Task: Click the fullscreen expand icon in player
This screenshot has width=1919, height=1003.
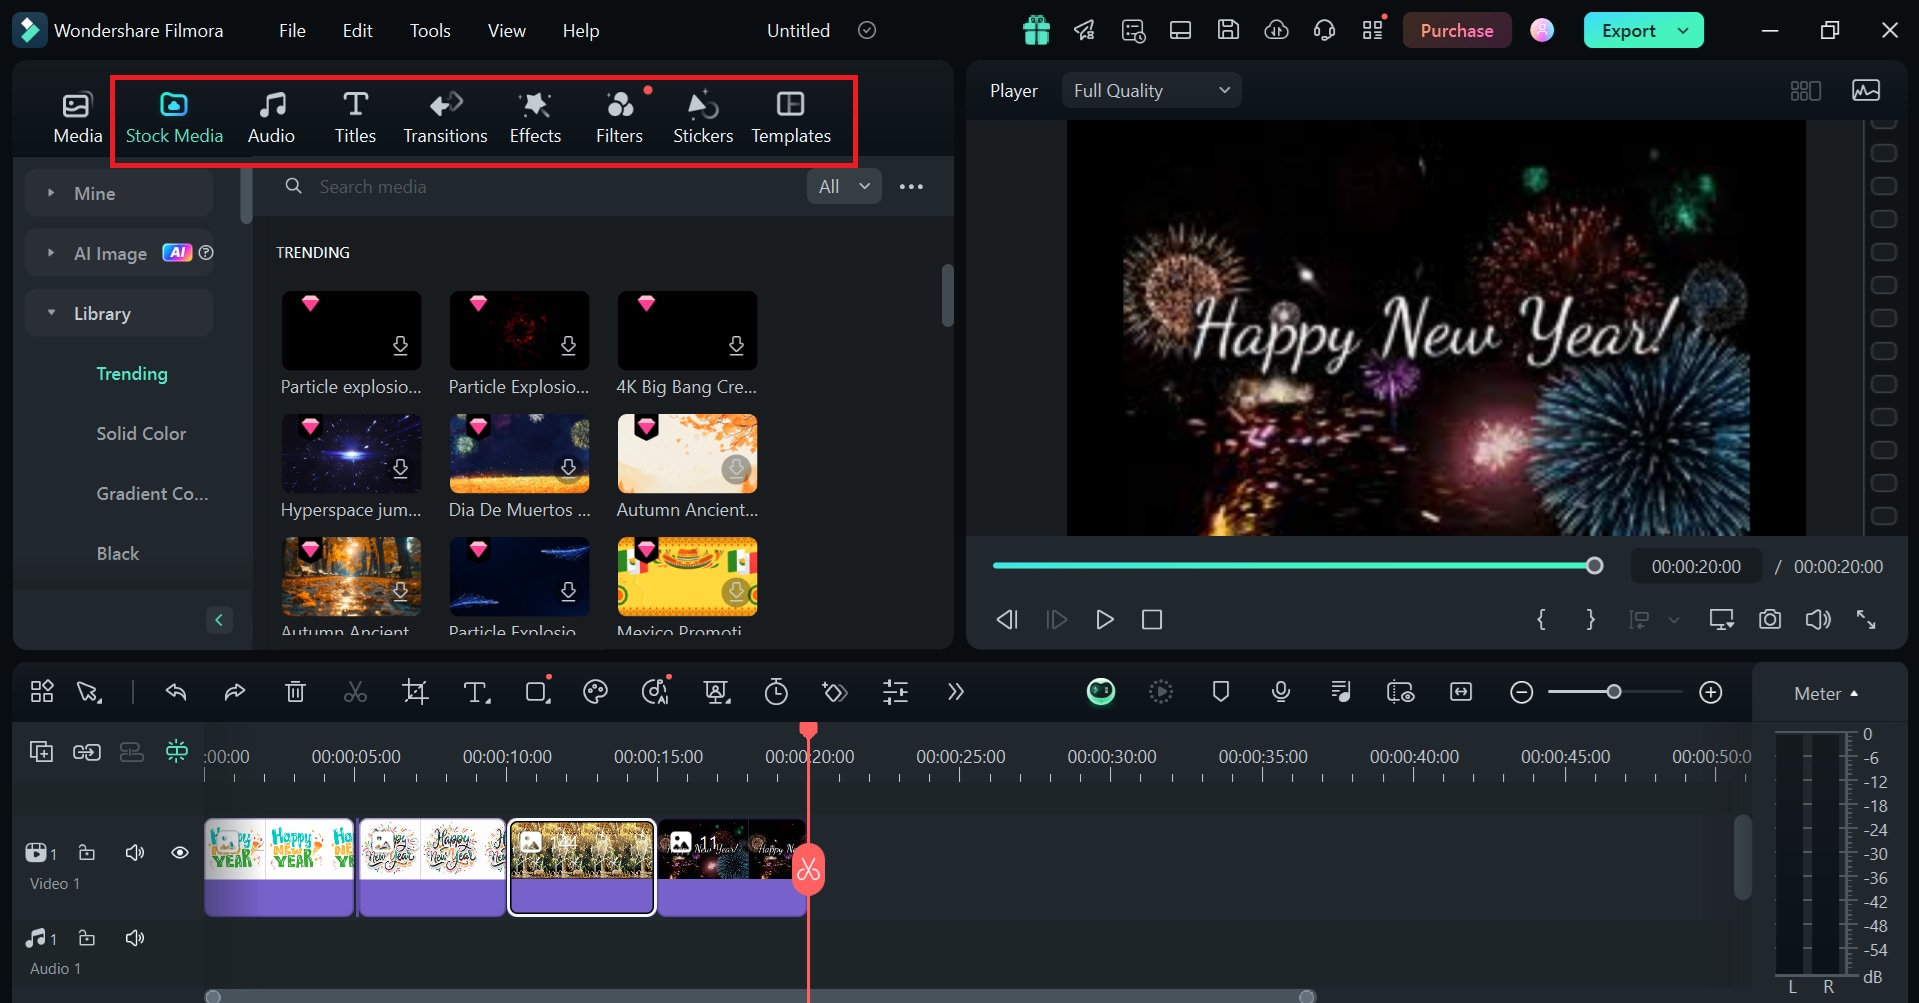Action: [1866, 619]
